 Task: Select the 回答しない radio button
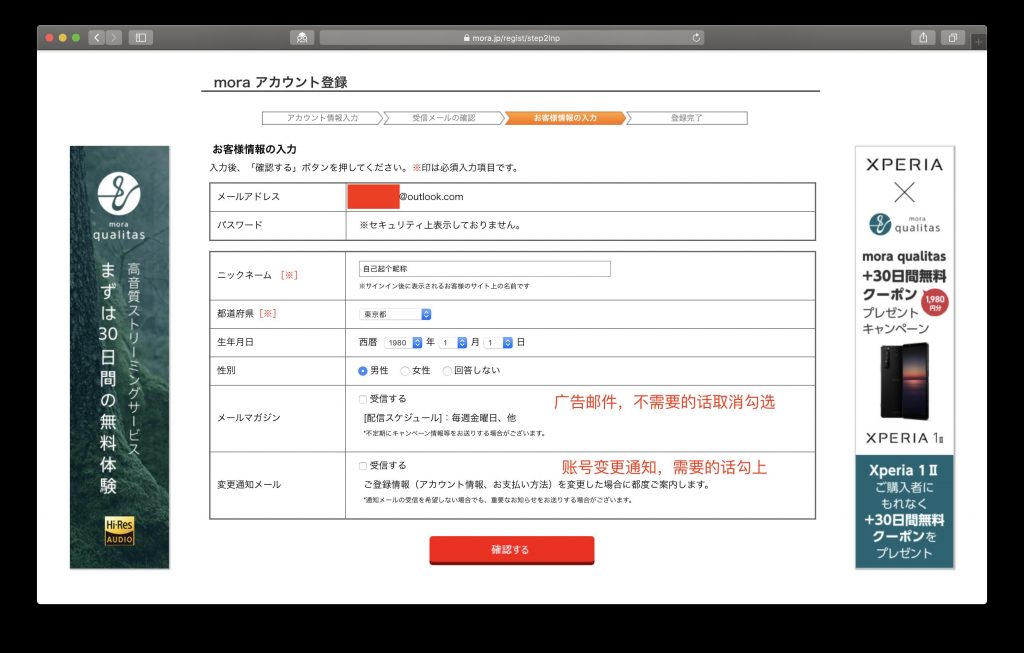[x=447, y=371]
